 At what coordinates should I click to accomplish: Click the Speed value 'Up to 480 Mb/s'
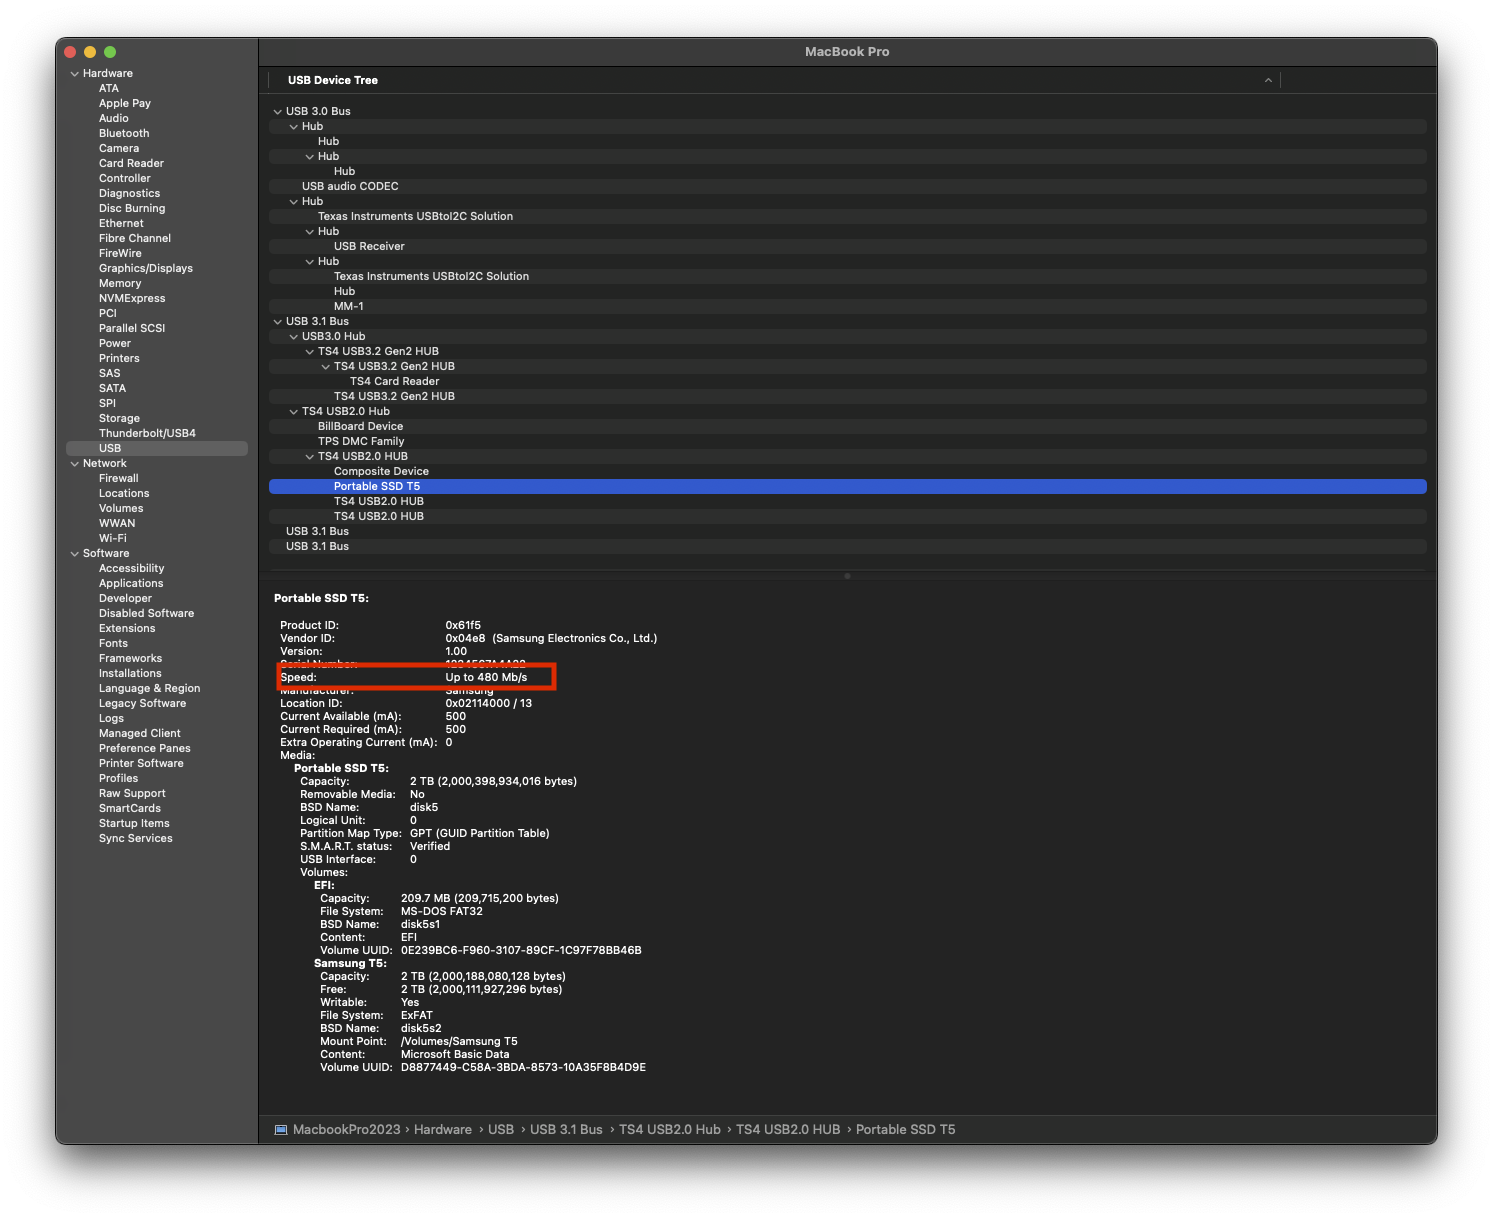pos(486,678)
